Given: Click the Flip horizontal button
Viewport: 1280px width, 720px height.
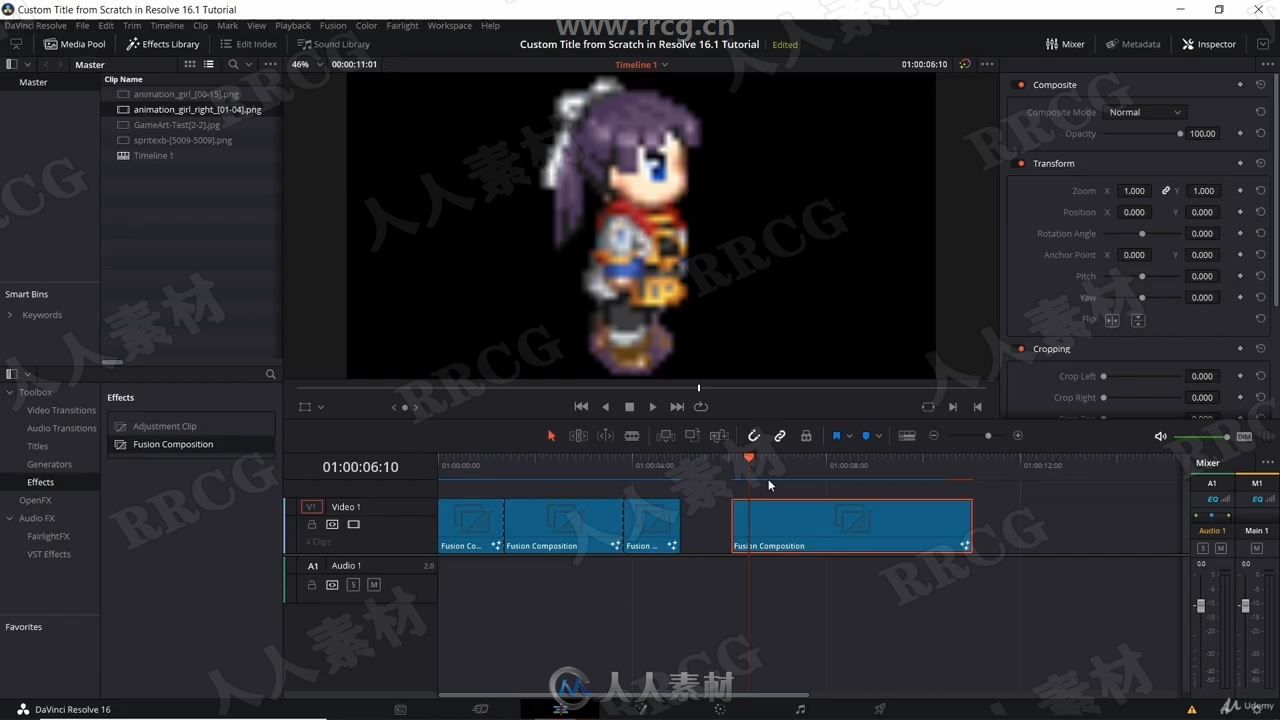Looking at the screenshot, I should (x=1112, y=320).
